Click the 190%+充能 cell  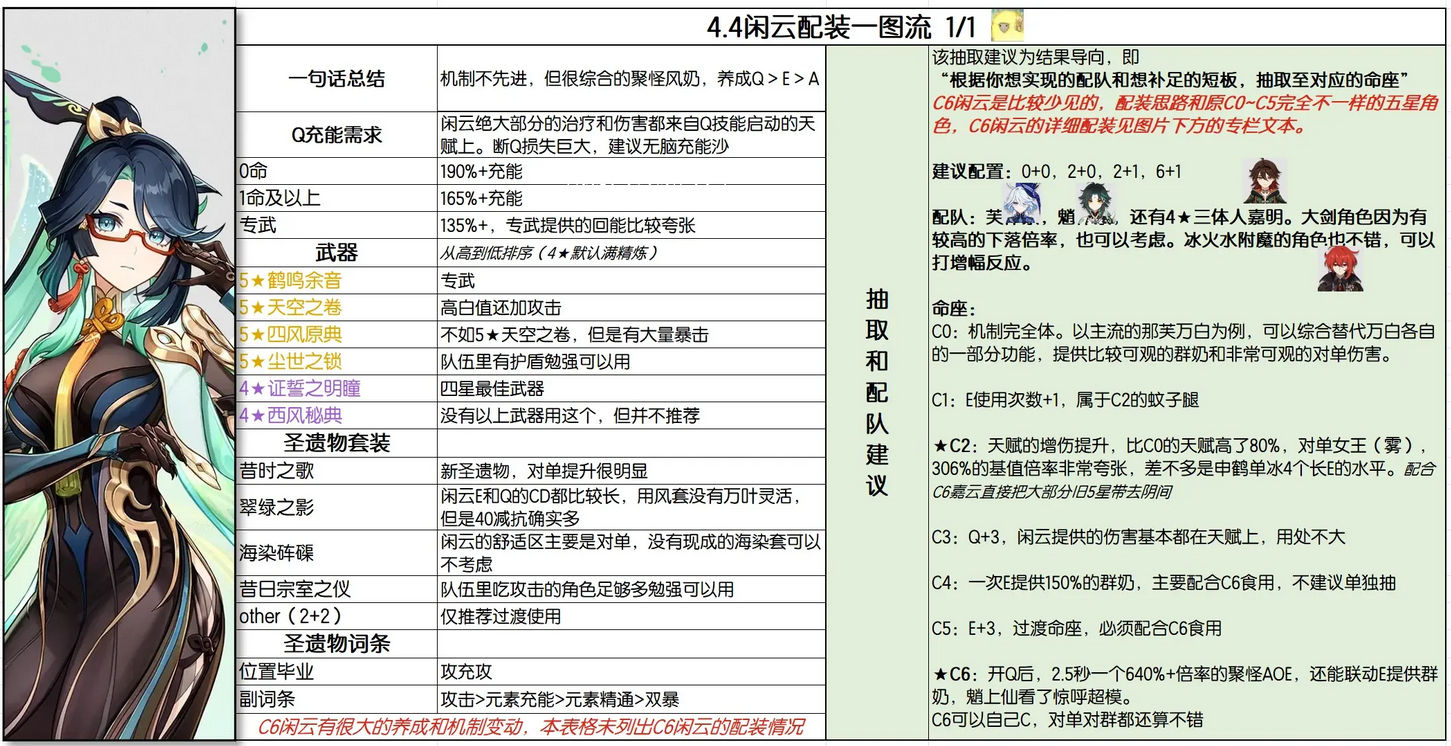tap(631, 171)
